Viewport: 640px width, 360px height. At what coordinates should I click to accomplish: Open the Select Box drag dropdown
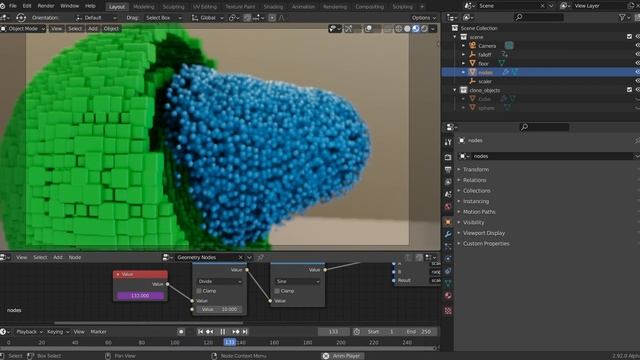pos(163,18)
